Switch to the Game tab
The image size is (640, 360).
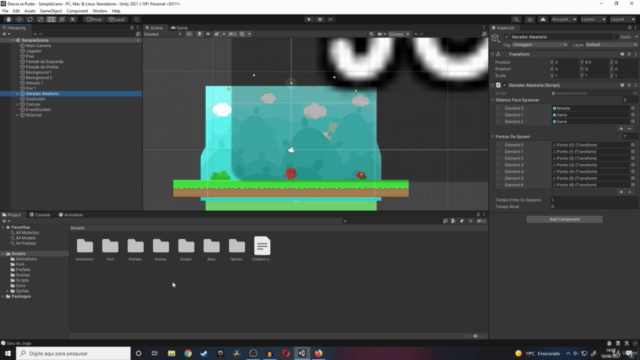(180, 28)
